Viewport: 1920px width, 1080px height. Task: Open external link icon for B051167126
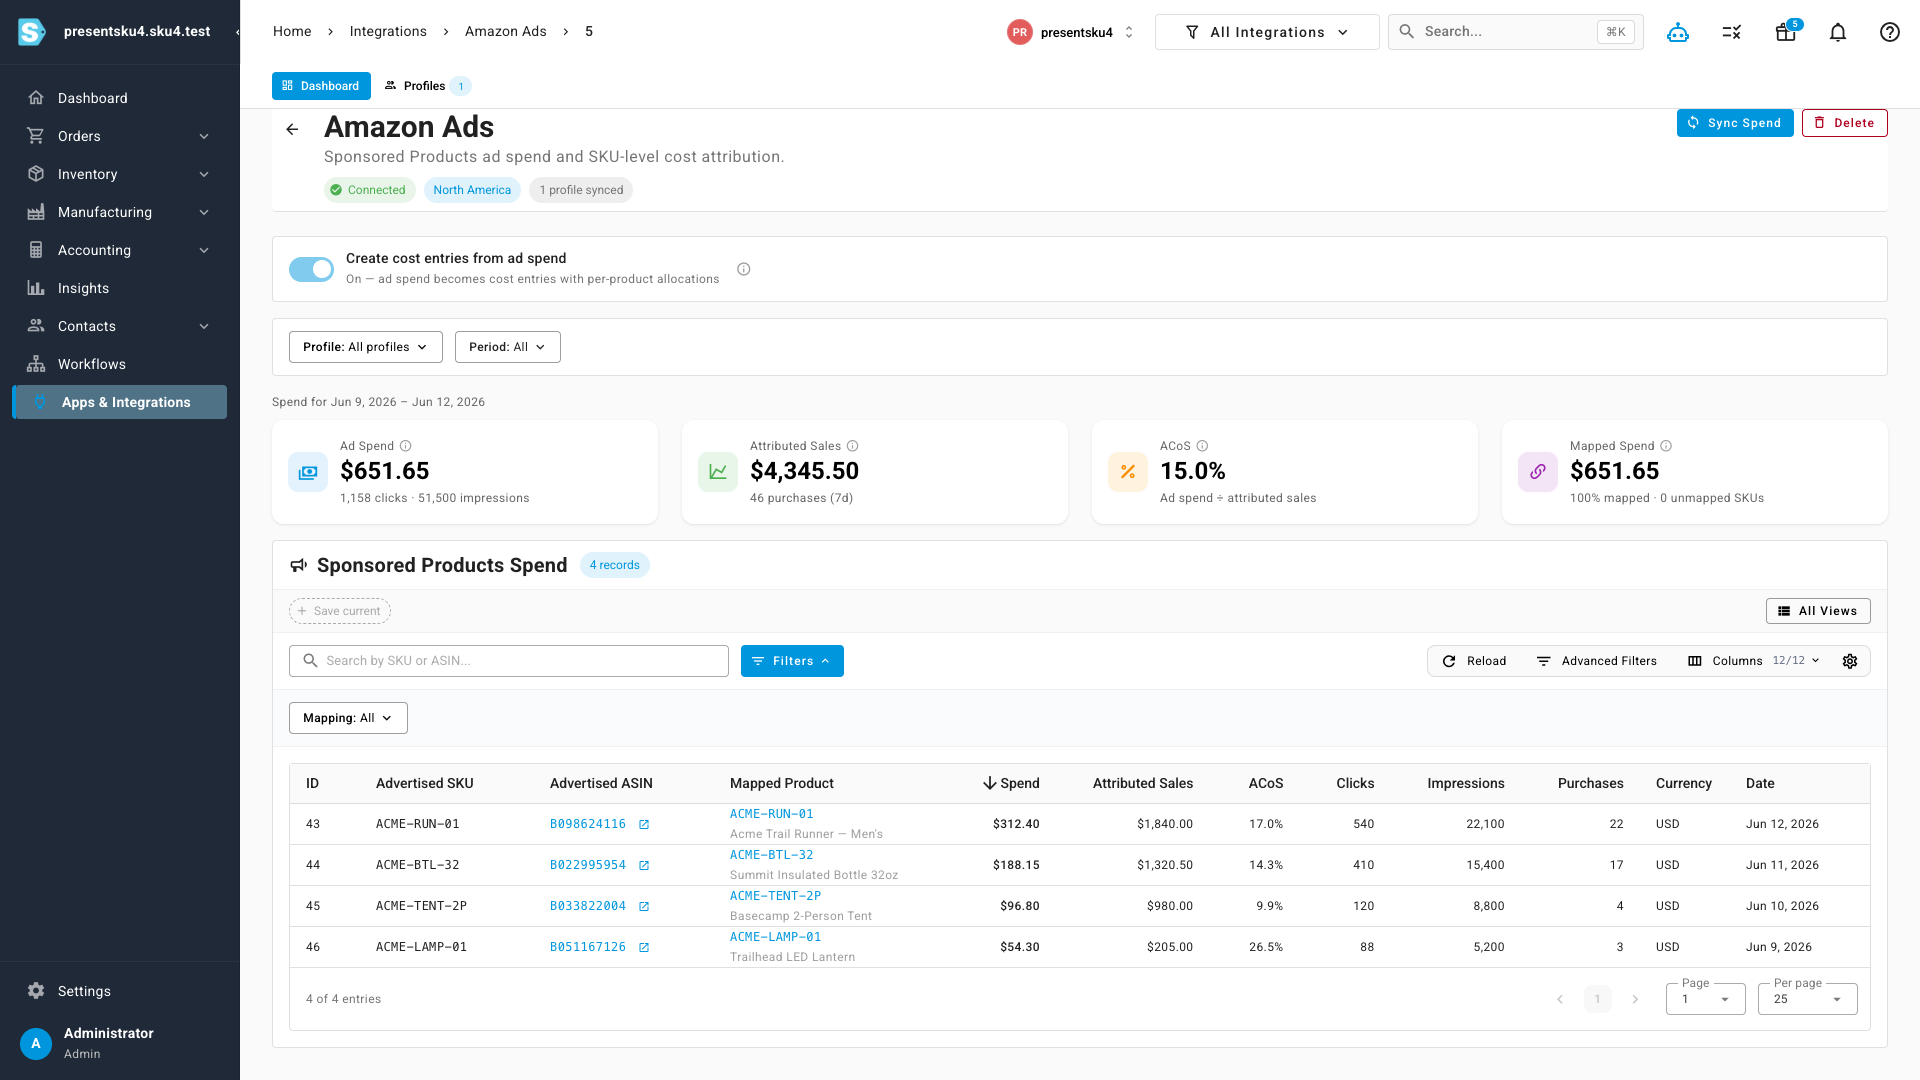pos(644,948)
